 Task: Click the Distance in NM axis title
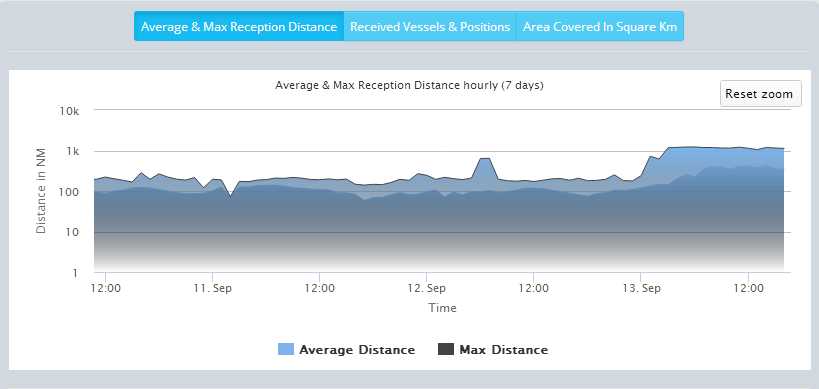click(x=41, y=191)
